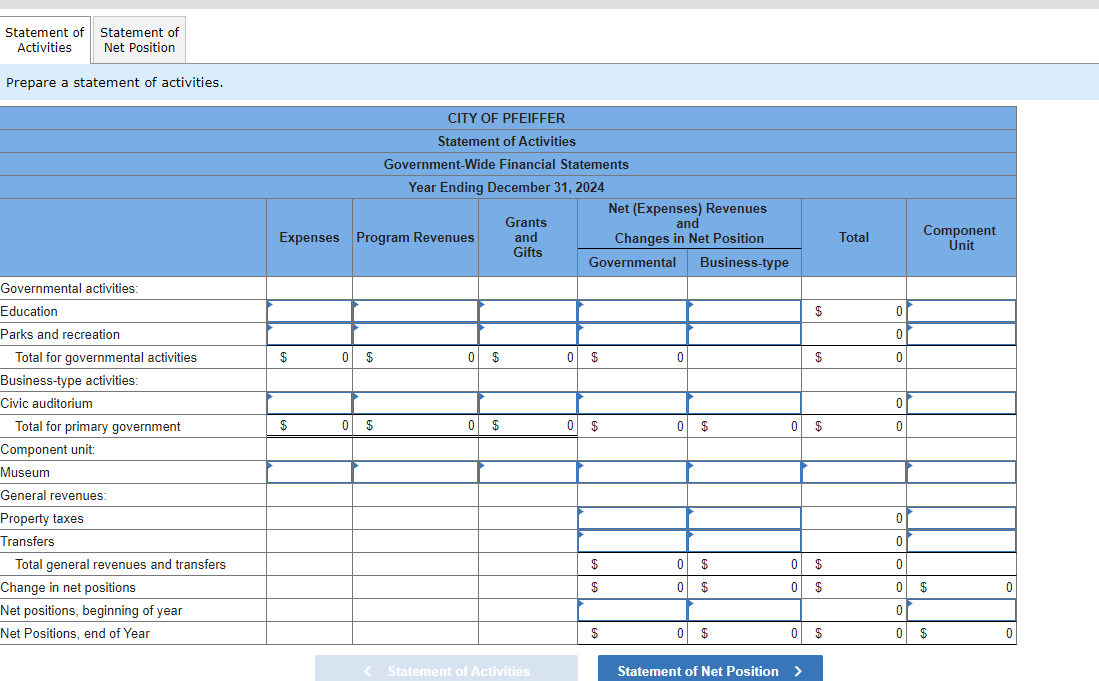Click the Component Unit cell for Museum
The height and width of the screenshot is (681, 1099).
960,472
